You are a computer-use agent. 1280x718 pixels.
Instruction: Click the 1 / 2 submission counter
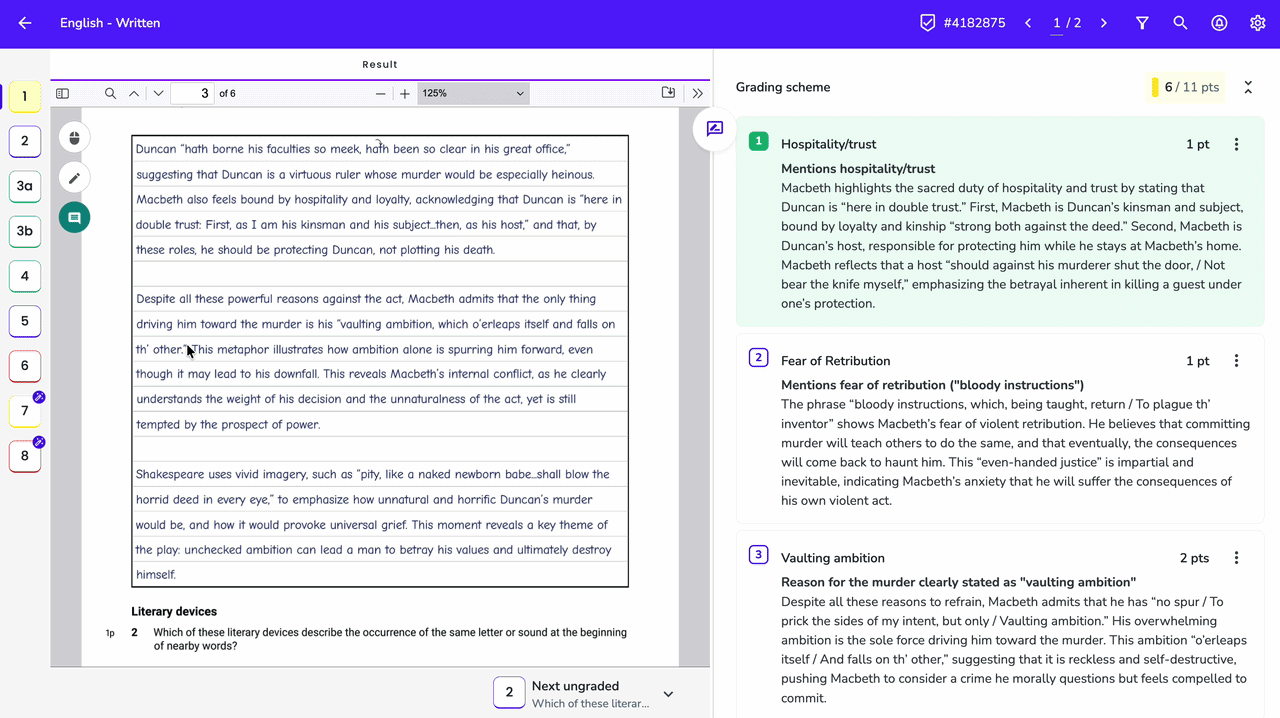coord(1066,23)
